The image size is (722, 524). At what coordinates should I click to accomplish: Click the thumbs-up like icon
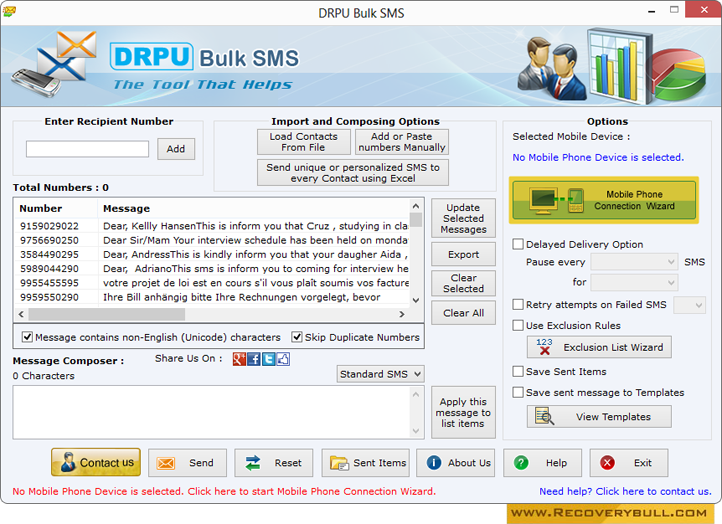(x=283, y=359)
